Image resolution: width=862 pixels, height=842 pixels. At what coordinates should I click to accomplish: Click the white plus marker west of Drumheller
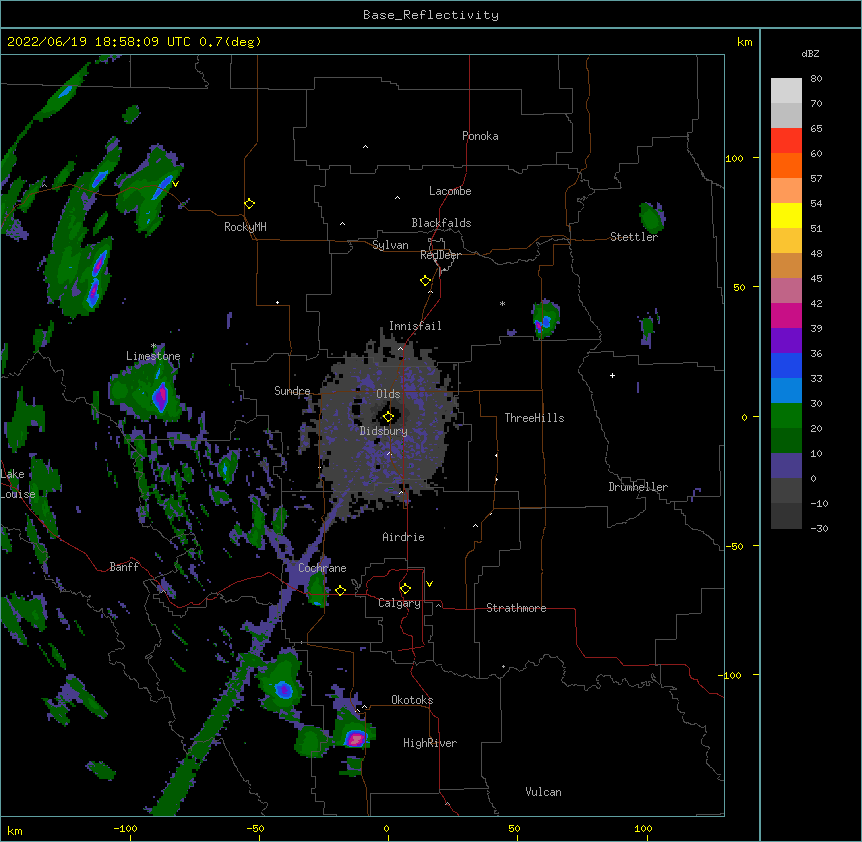pos(612,375)
